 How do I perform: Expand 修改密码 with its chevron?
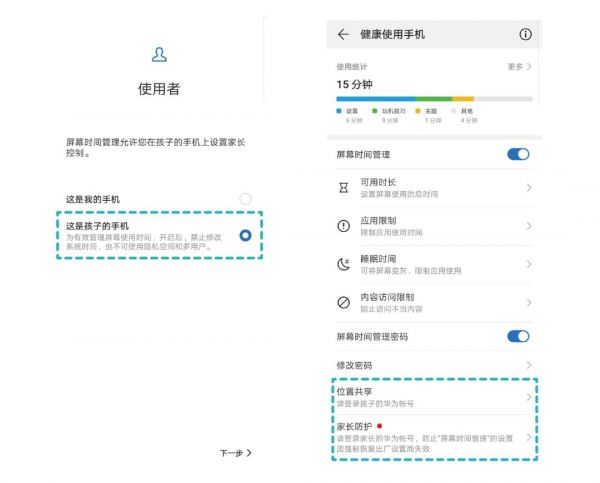pyautogui.click(x=528, y=366)
